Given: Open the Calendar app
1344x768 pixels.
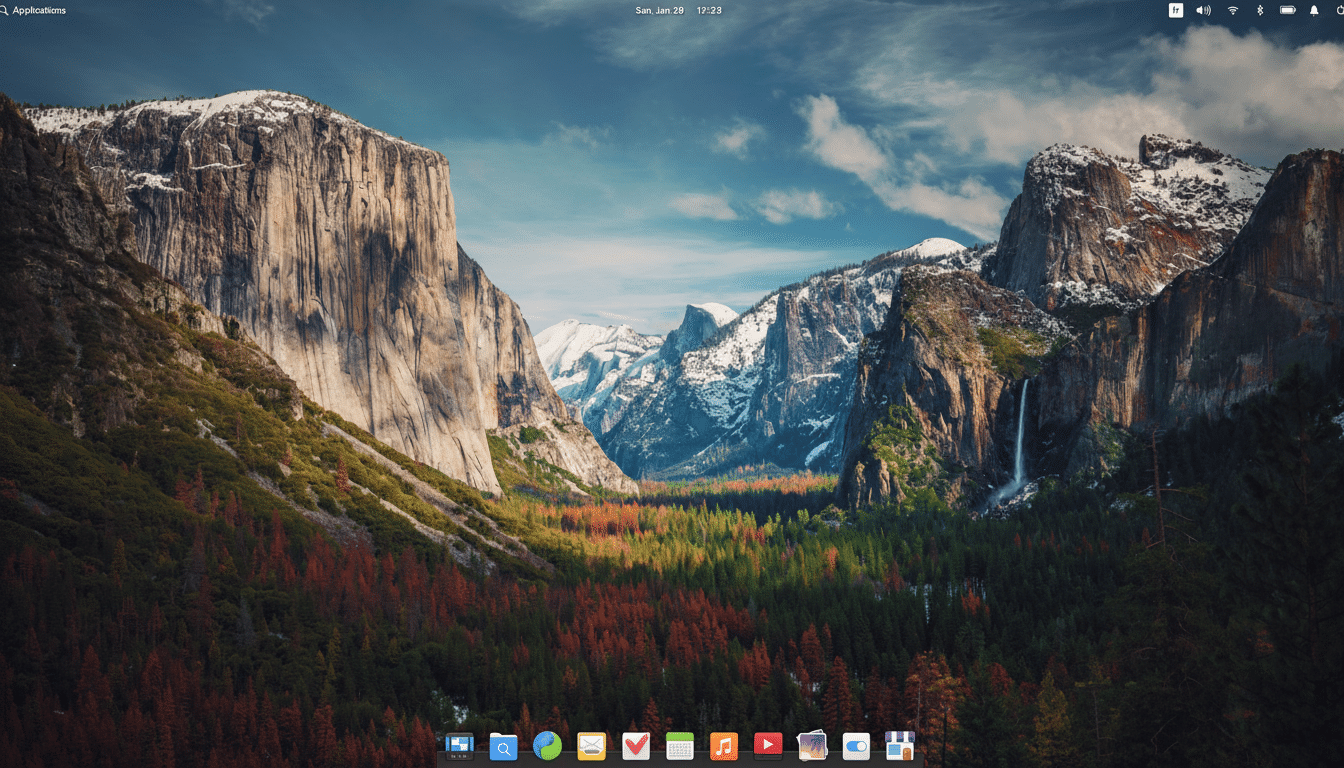Looking at the screenshot, I should coord(680,745).
